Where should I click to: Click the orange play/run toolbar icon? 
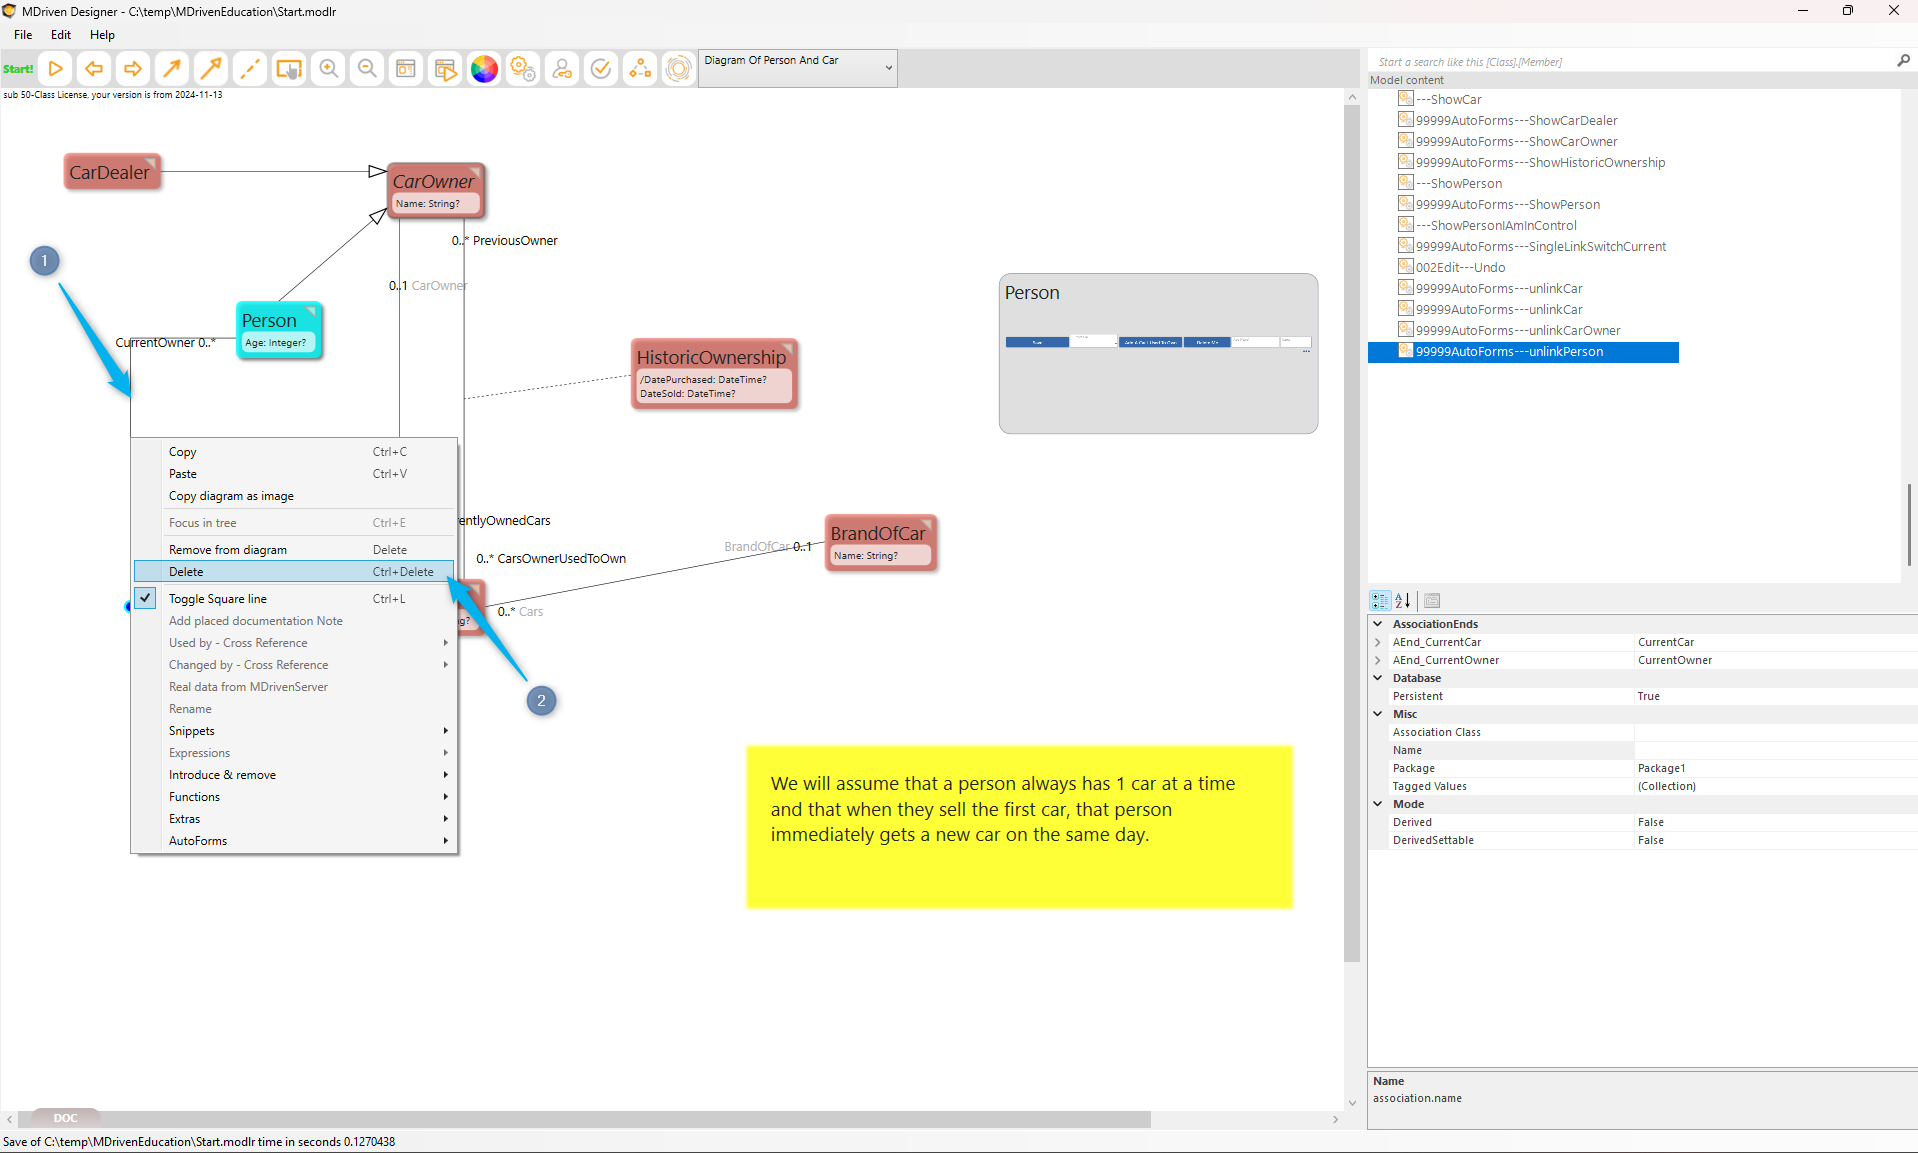click(x=56, y=69)
